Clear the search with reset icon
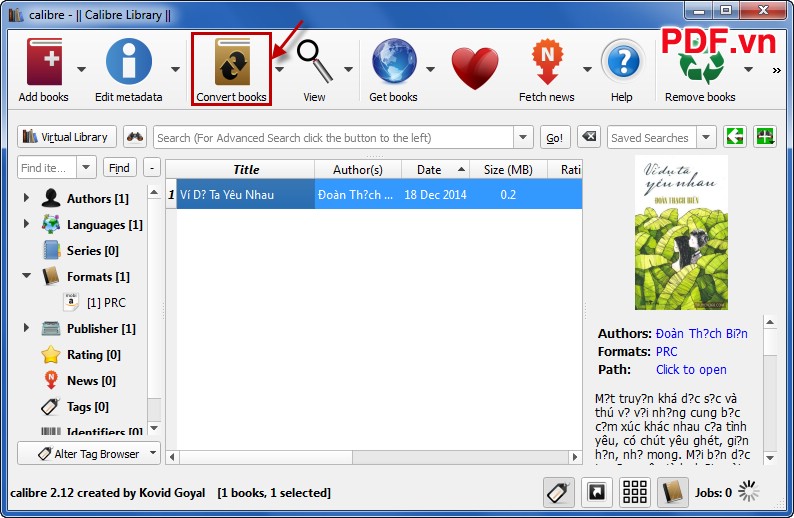 (588, 137)
